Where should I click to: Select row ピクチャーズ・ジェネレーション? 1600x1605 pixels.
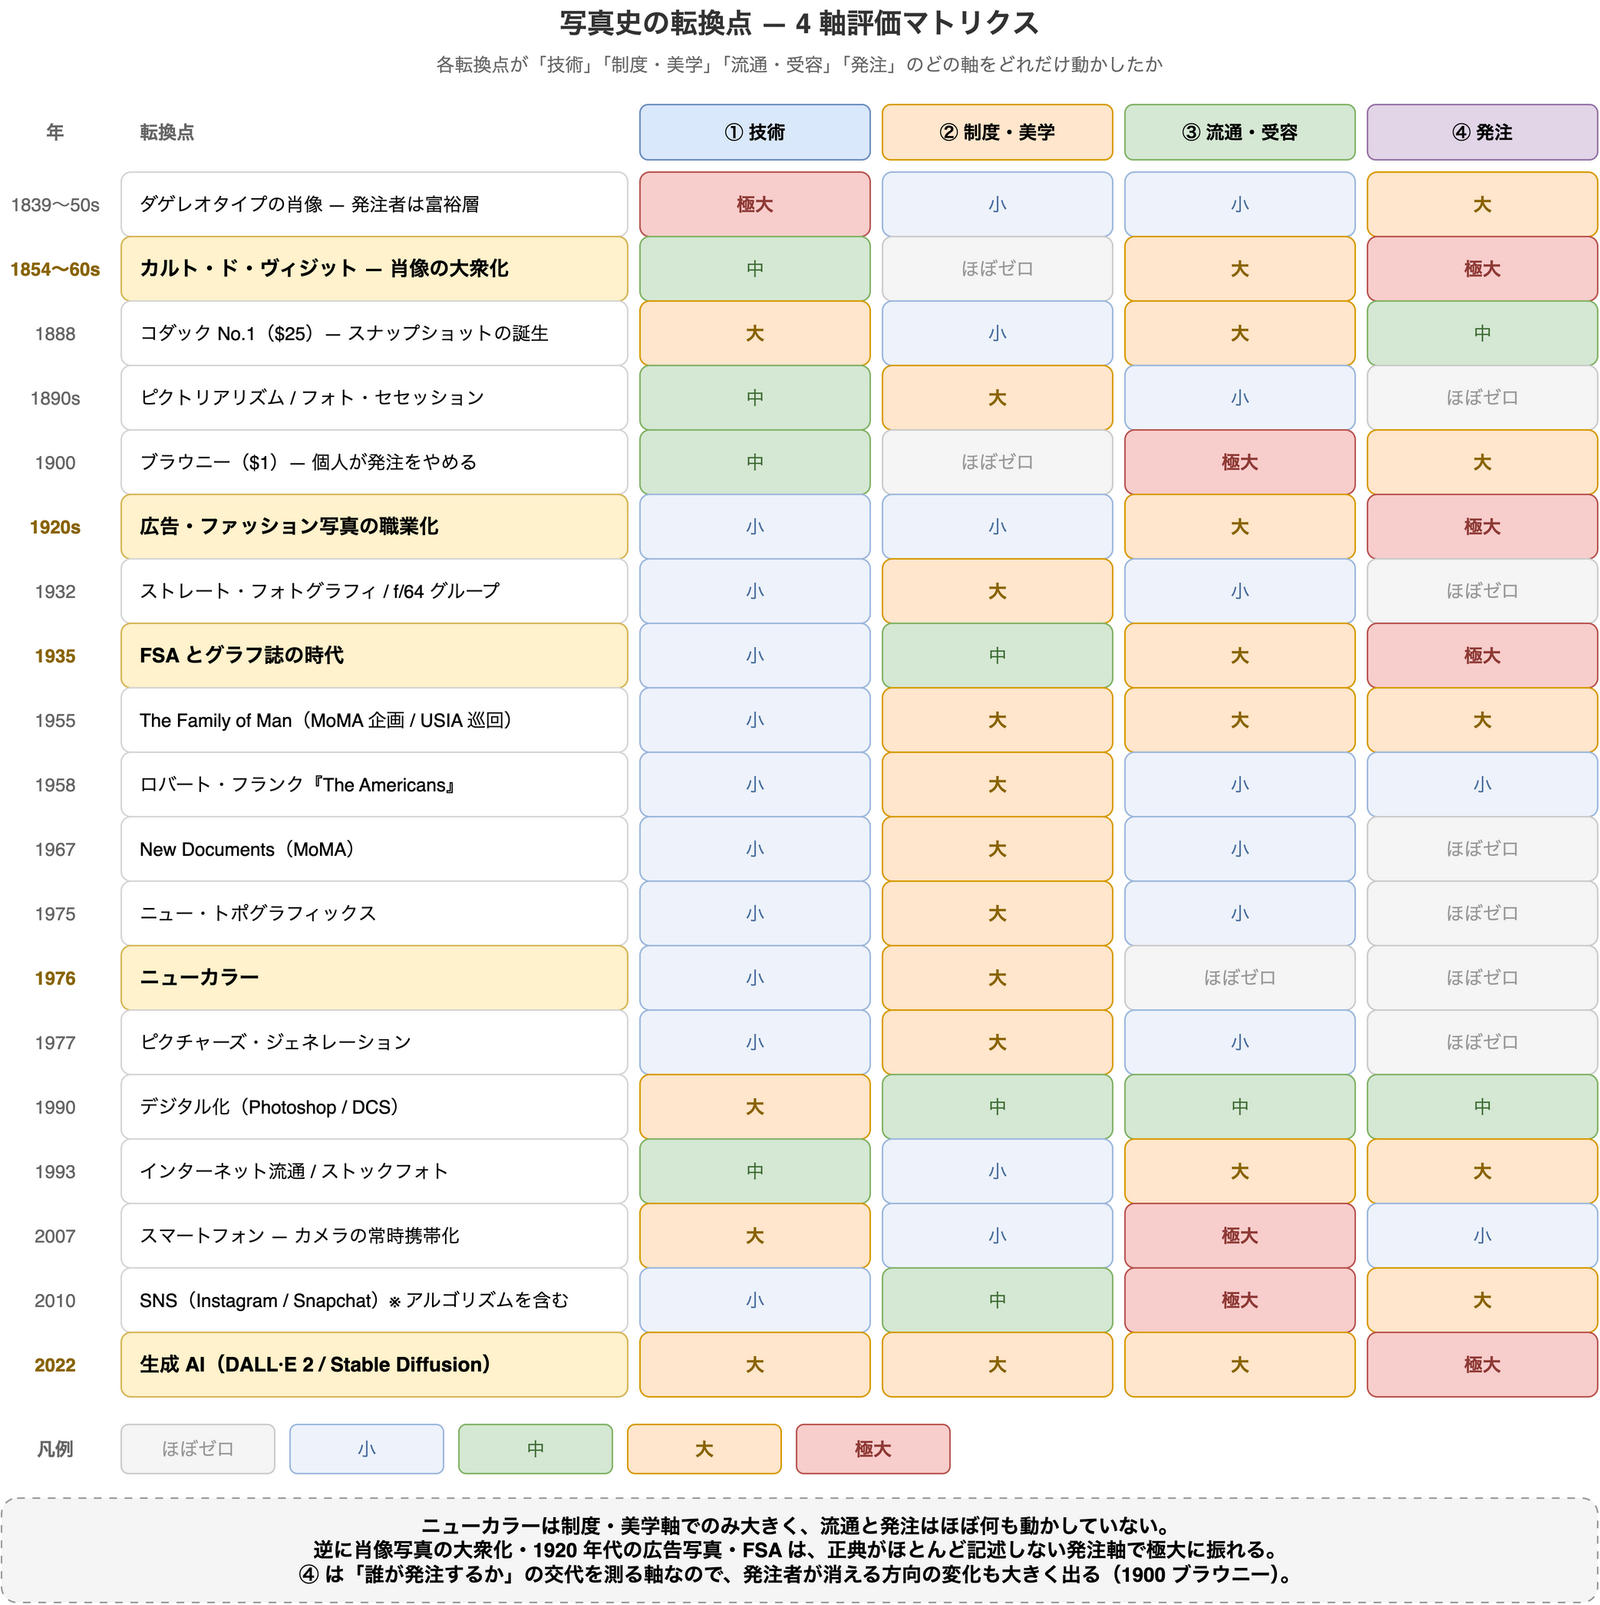pyautogui.click(x=374, y=1043)
